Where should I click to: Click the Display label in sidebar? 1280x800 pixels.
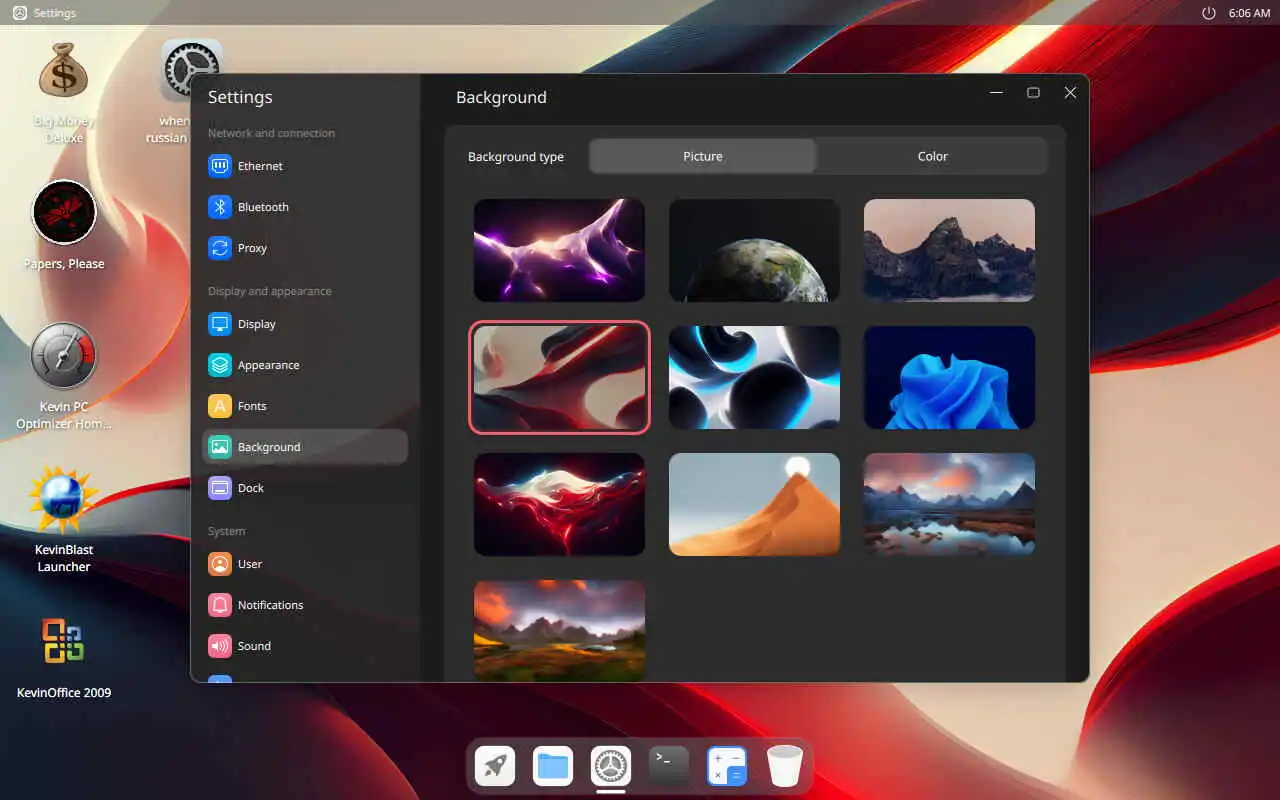[x=257, y=324]
